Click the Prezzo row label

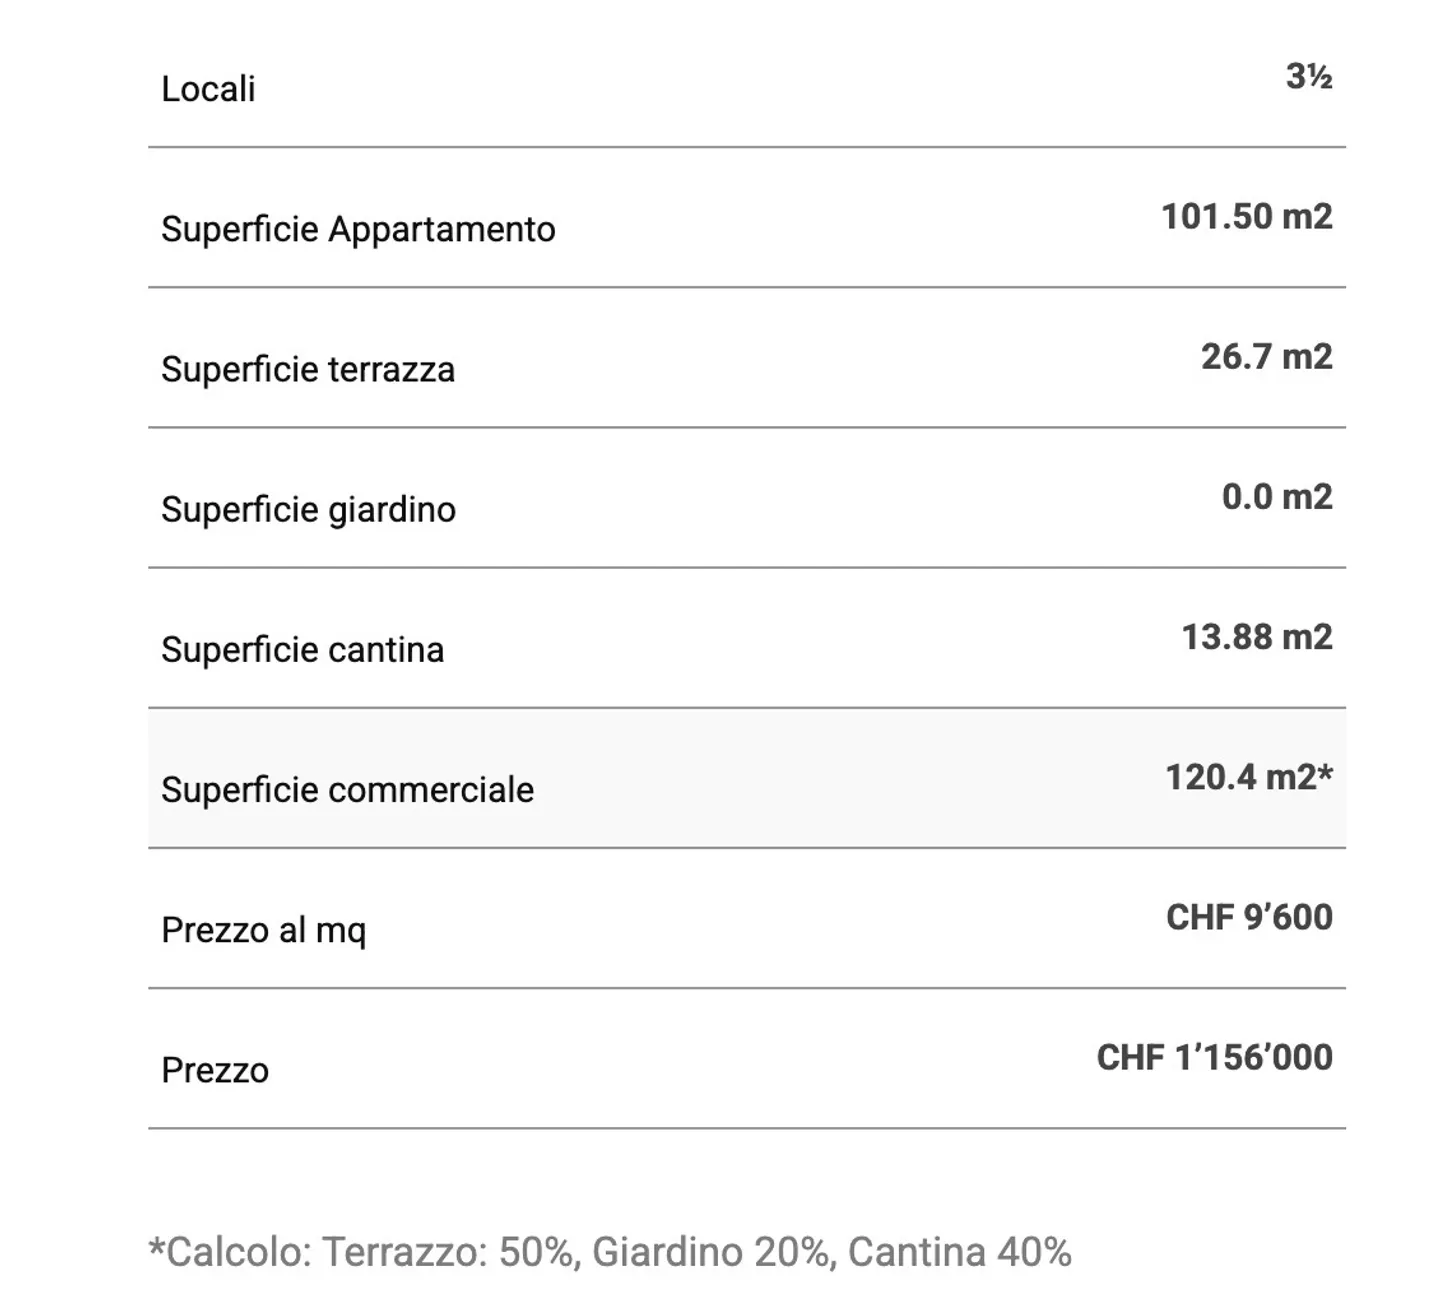(215, 1070)
